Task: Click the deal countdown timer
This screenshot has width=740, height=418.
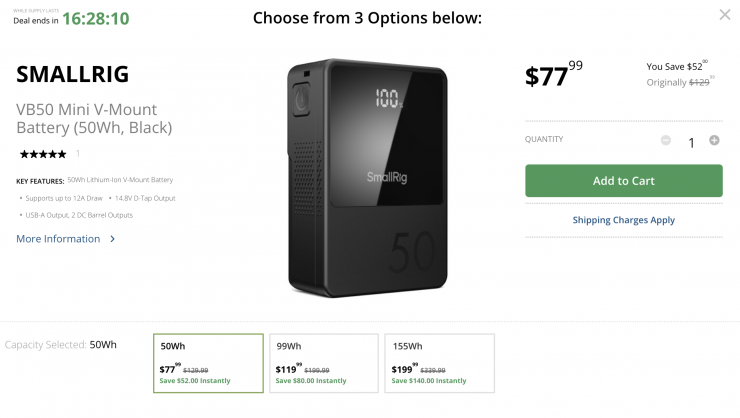Action: [96, 18]
